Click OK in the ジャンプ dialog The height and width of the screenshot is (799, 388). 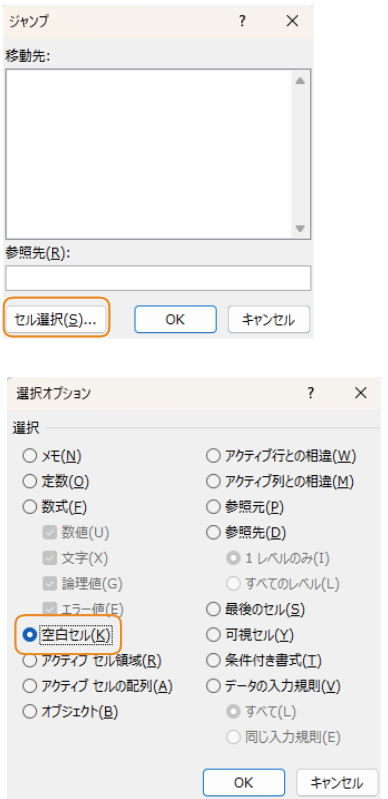tap(175, 319)
